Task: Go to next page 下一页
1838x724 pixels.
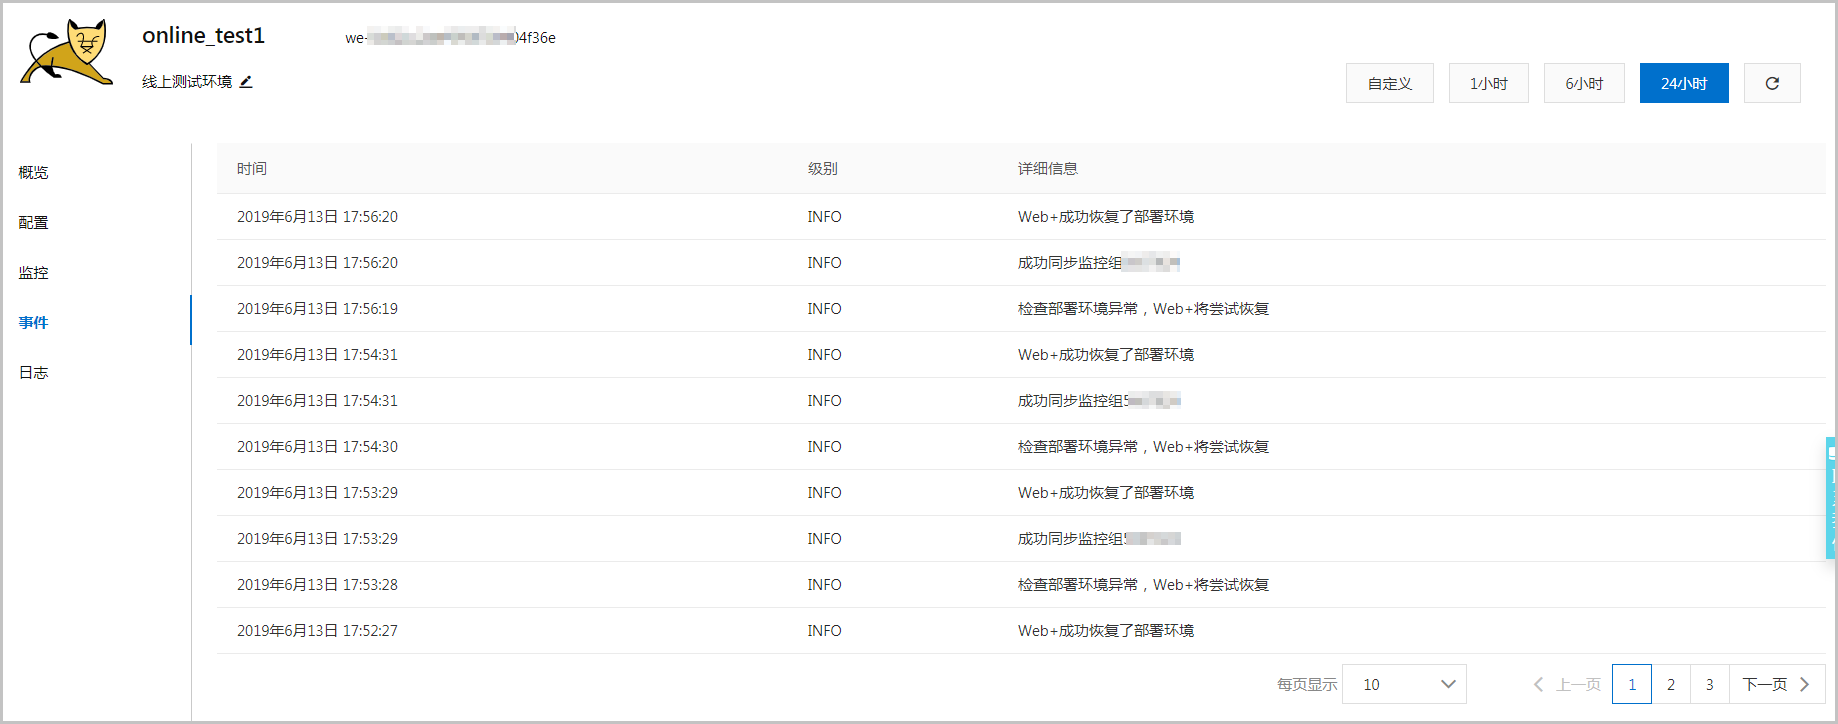Action: pos(1777,684)
